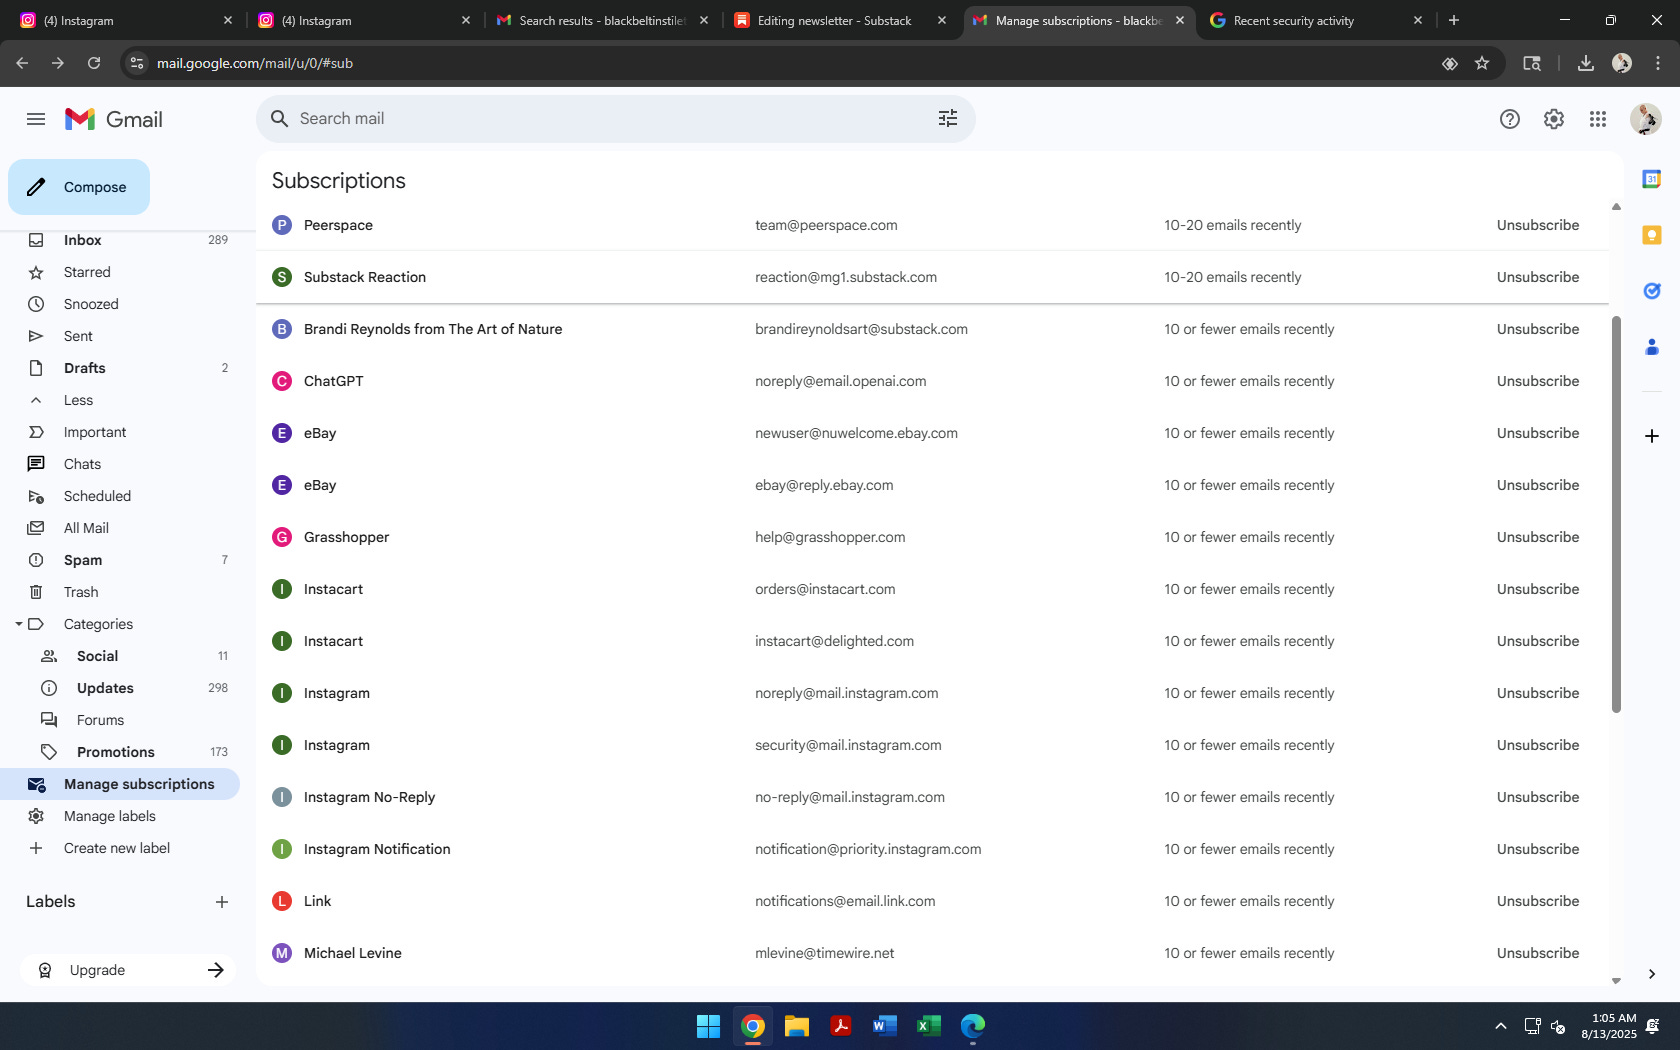Compose a new email
This screenshot has height=1050, width=1680.
79,187
